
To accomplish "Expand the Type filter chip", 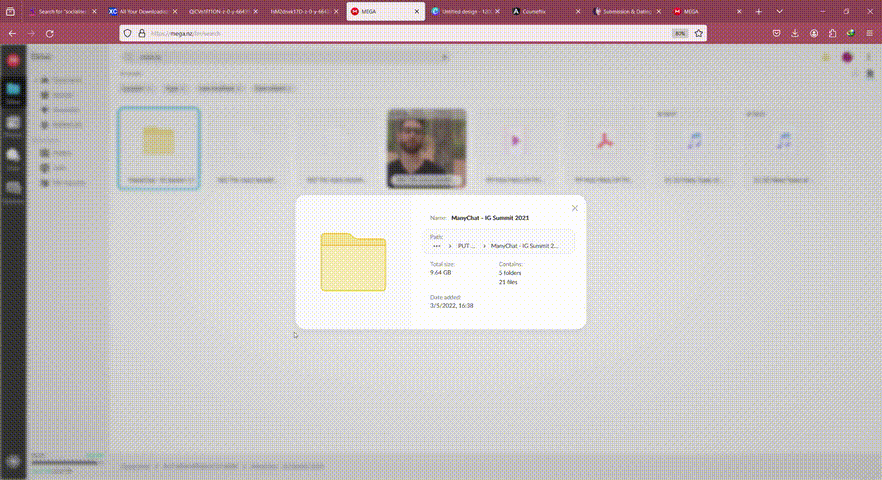I will pyautogui.click(x=175, y=88).
